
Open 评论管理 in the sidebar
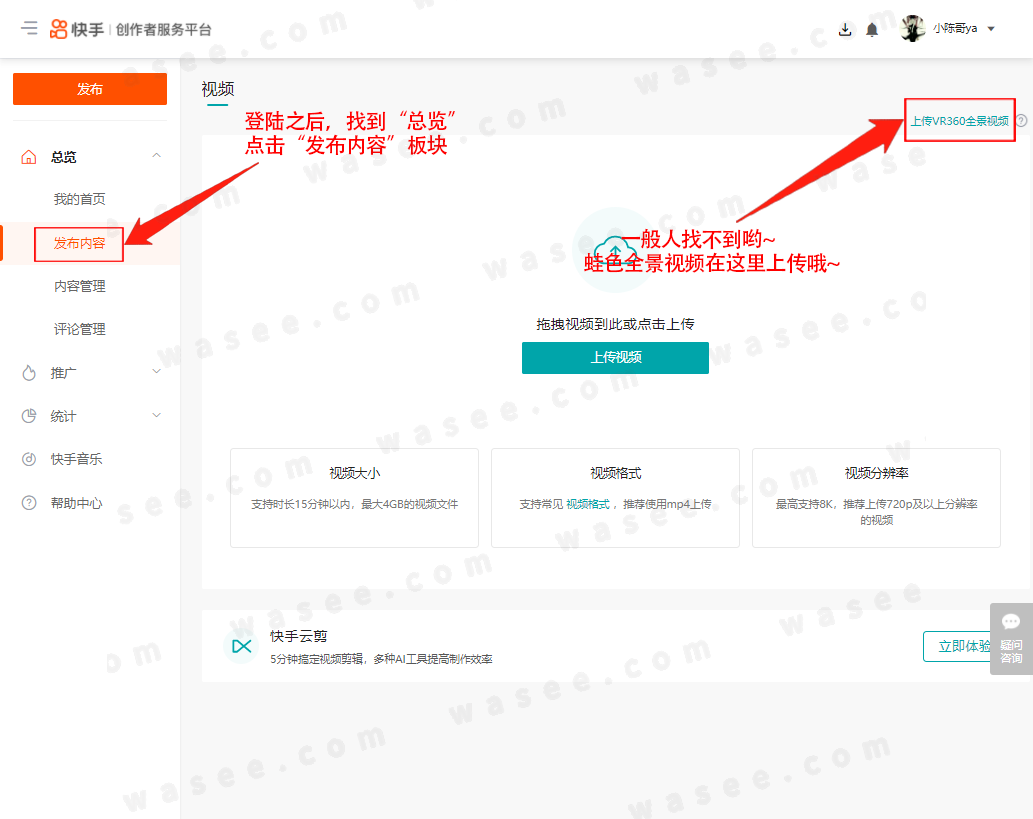click(x=79, y=329)
